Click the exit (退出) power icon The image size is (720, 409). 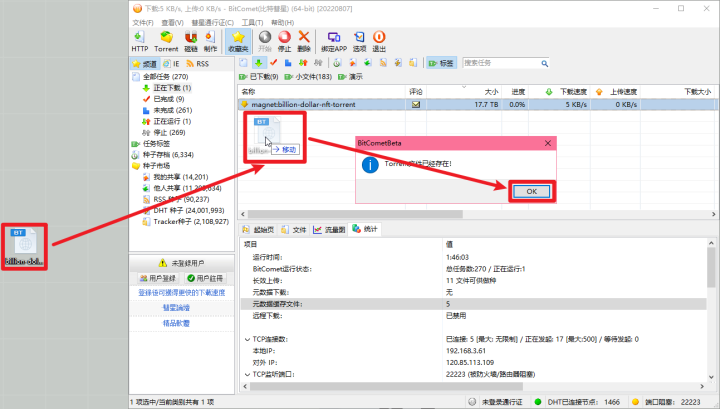coord(379,41)
